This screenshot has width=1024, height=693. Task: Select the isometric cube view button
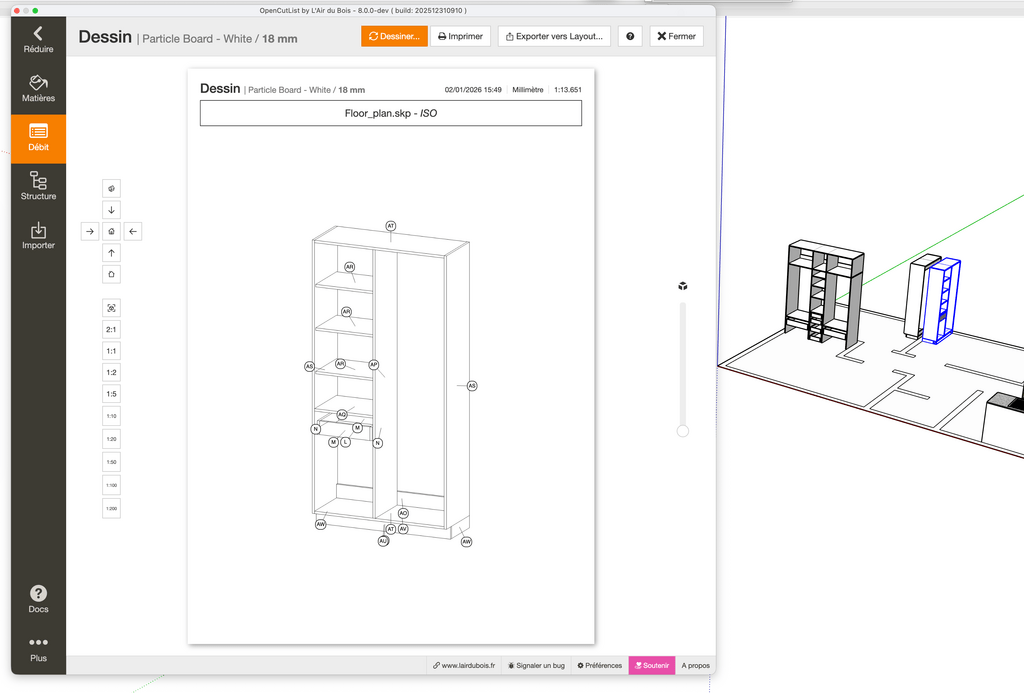click(x=112, y=188)
